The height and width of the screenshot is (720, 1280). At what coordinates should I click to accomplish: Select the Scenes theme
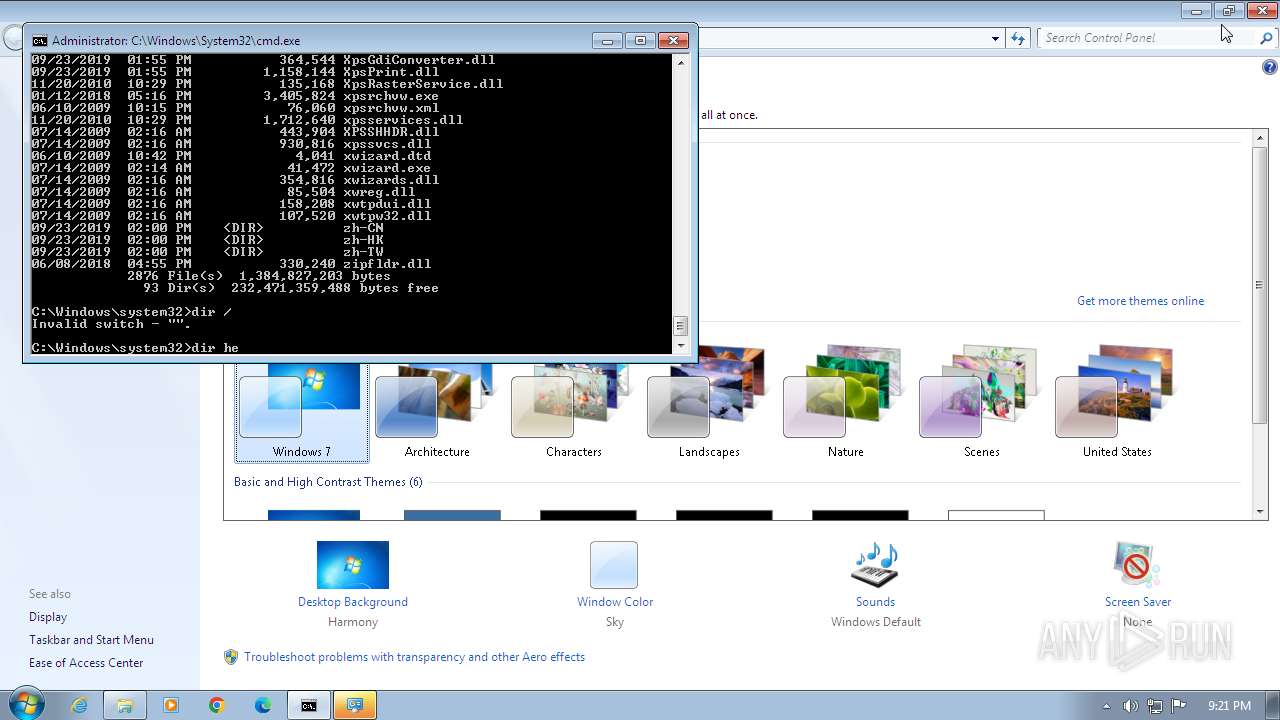tap(981, 402)
